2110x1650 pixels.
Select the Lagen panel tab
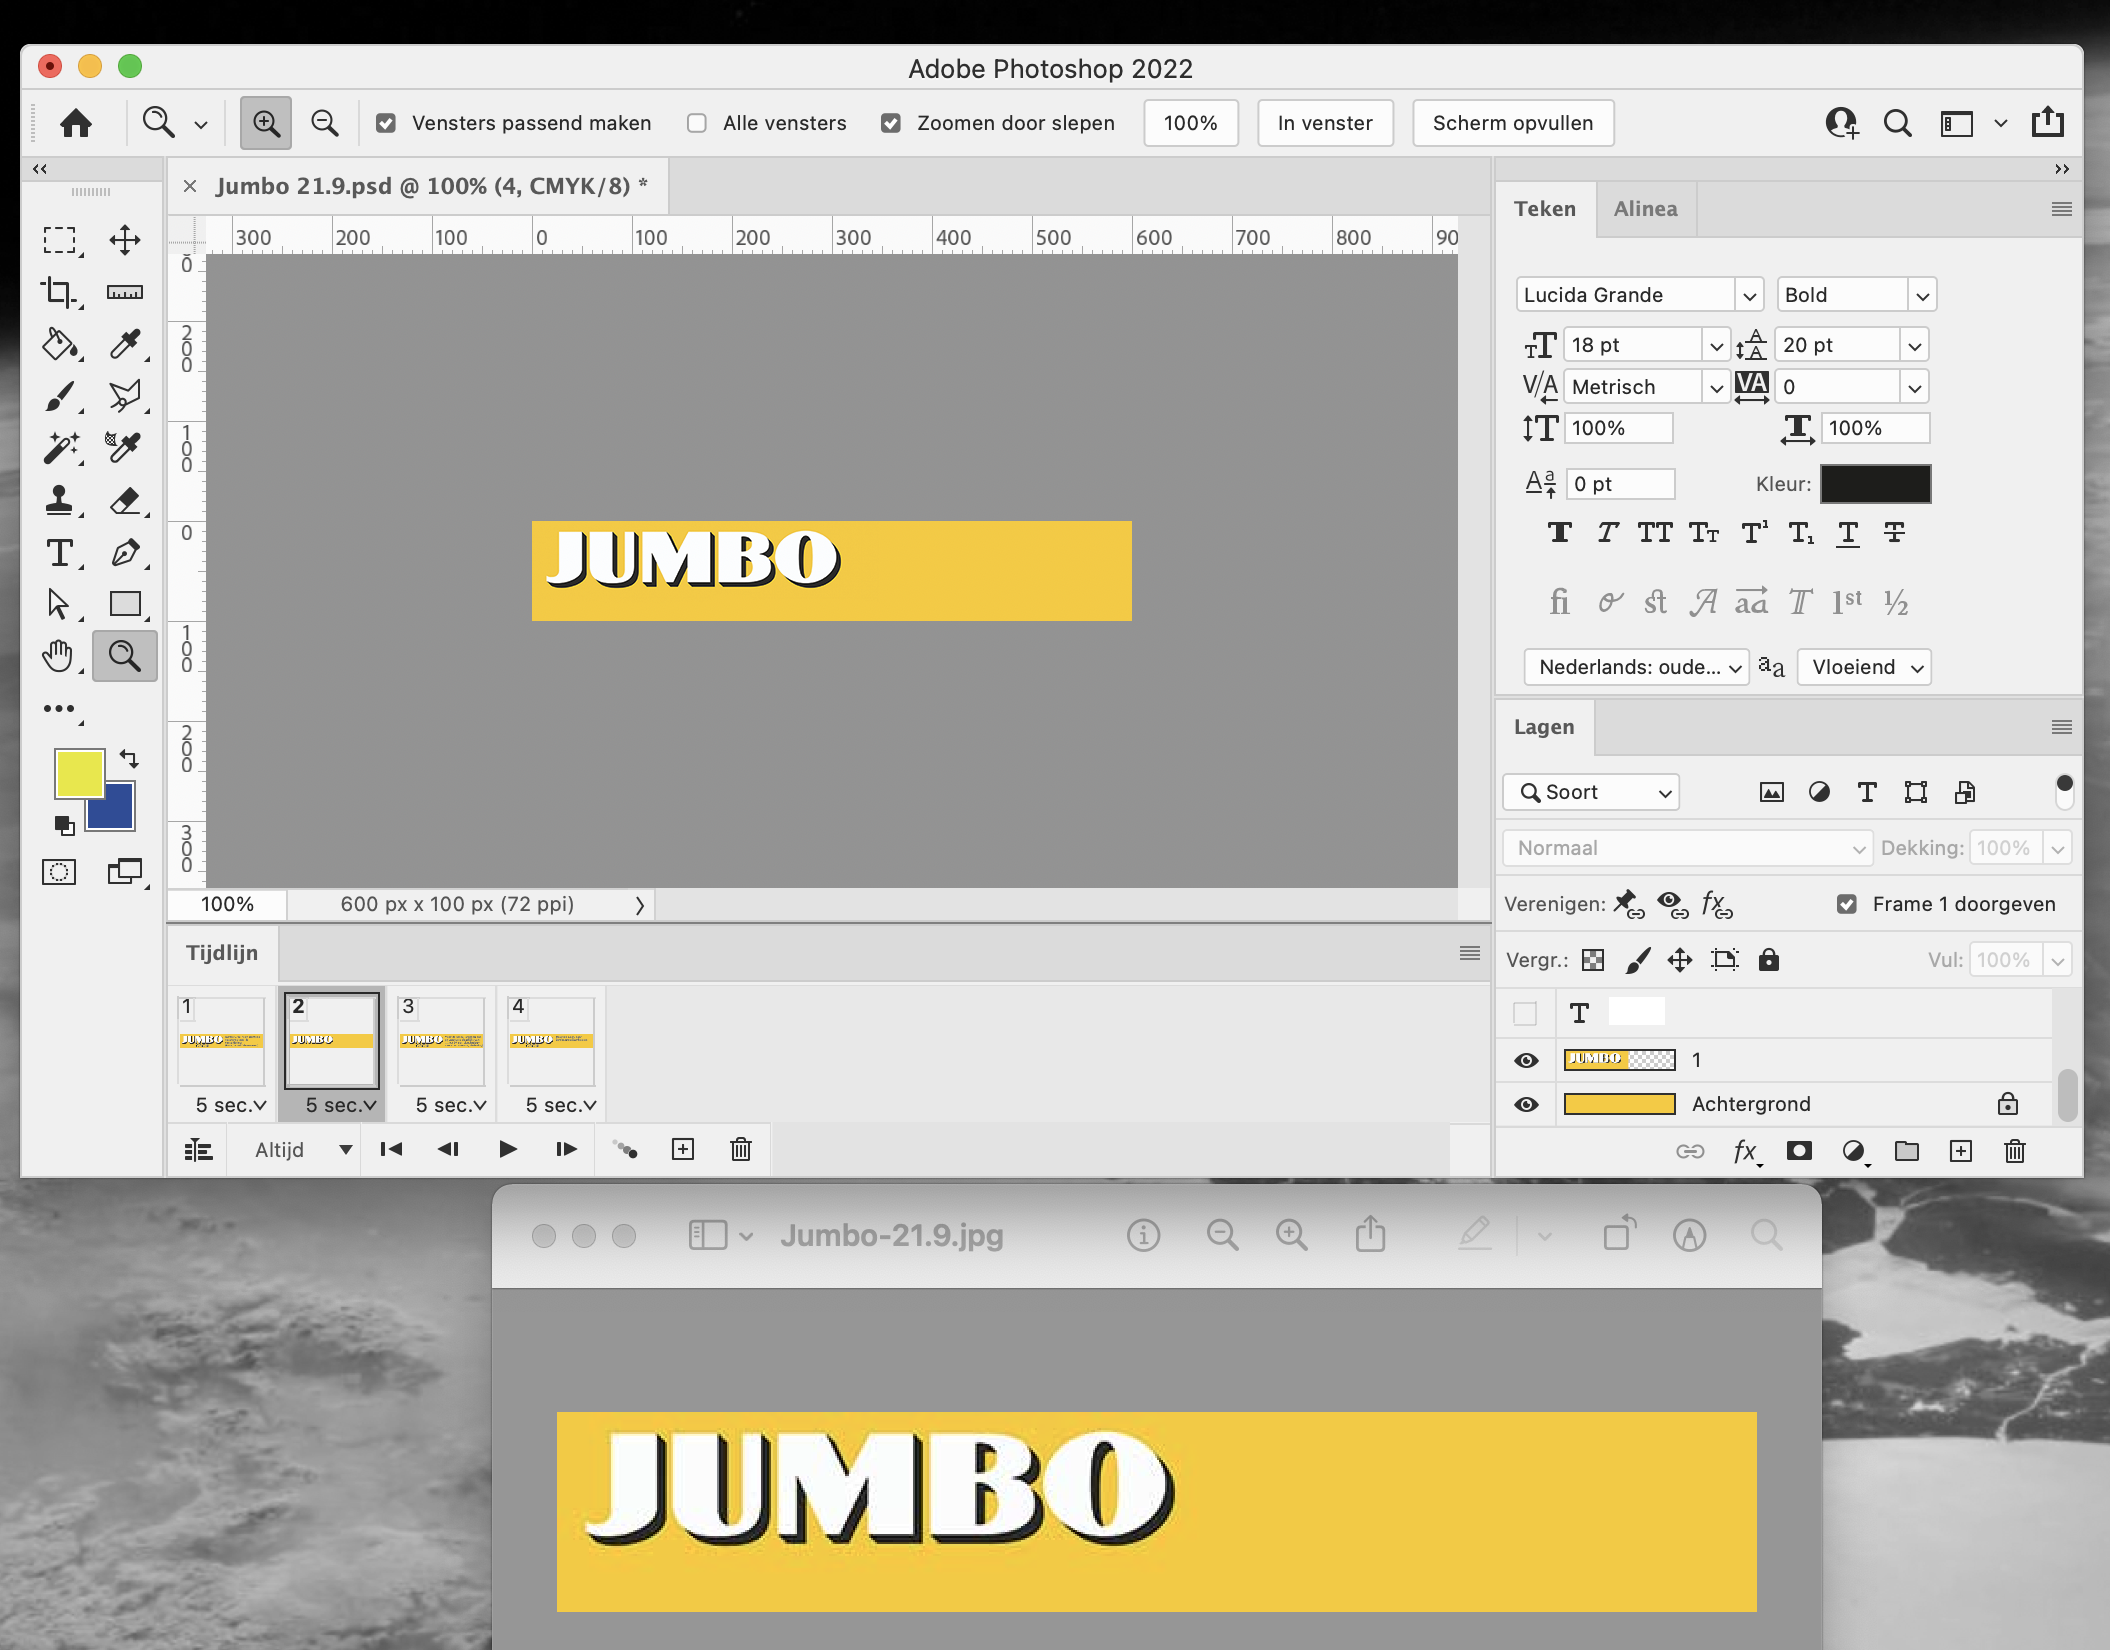point(1544,727)
